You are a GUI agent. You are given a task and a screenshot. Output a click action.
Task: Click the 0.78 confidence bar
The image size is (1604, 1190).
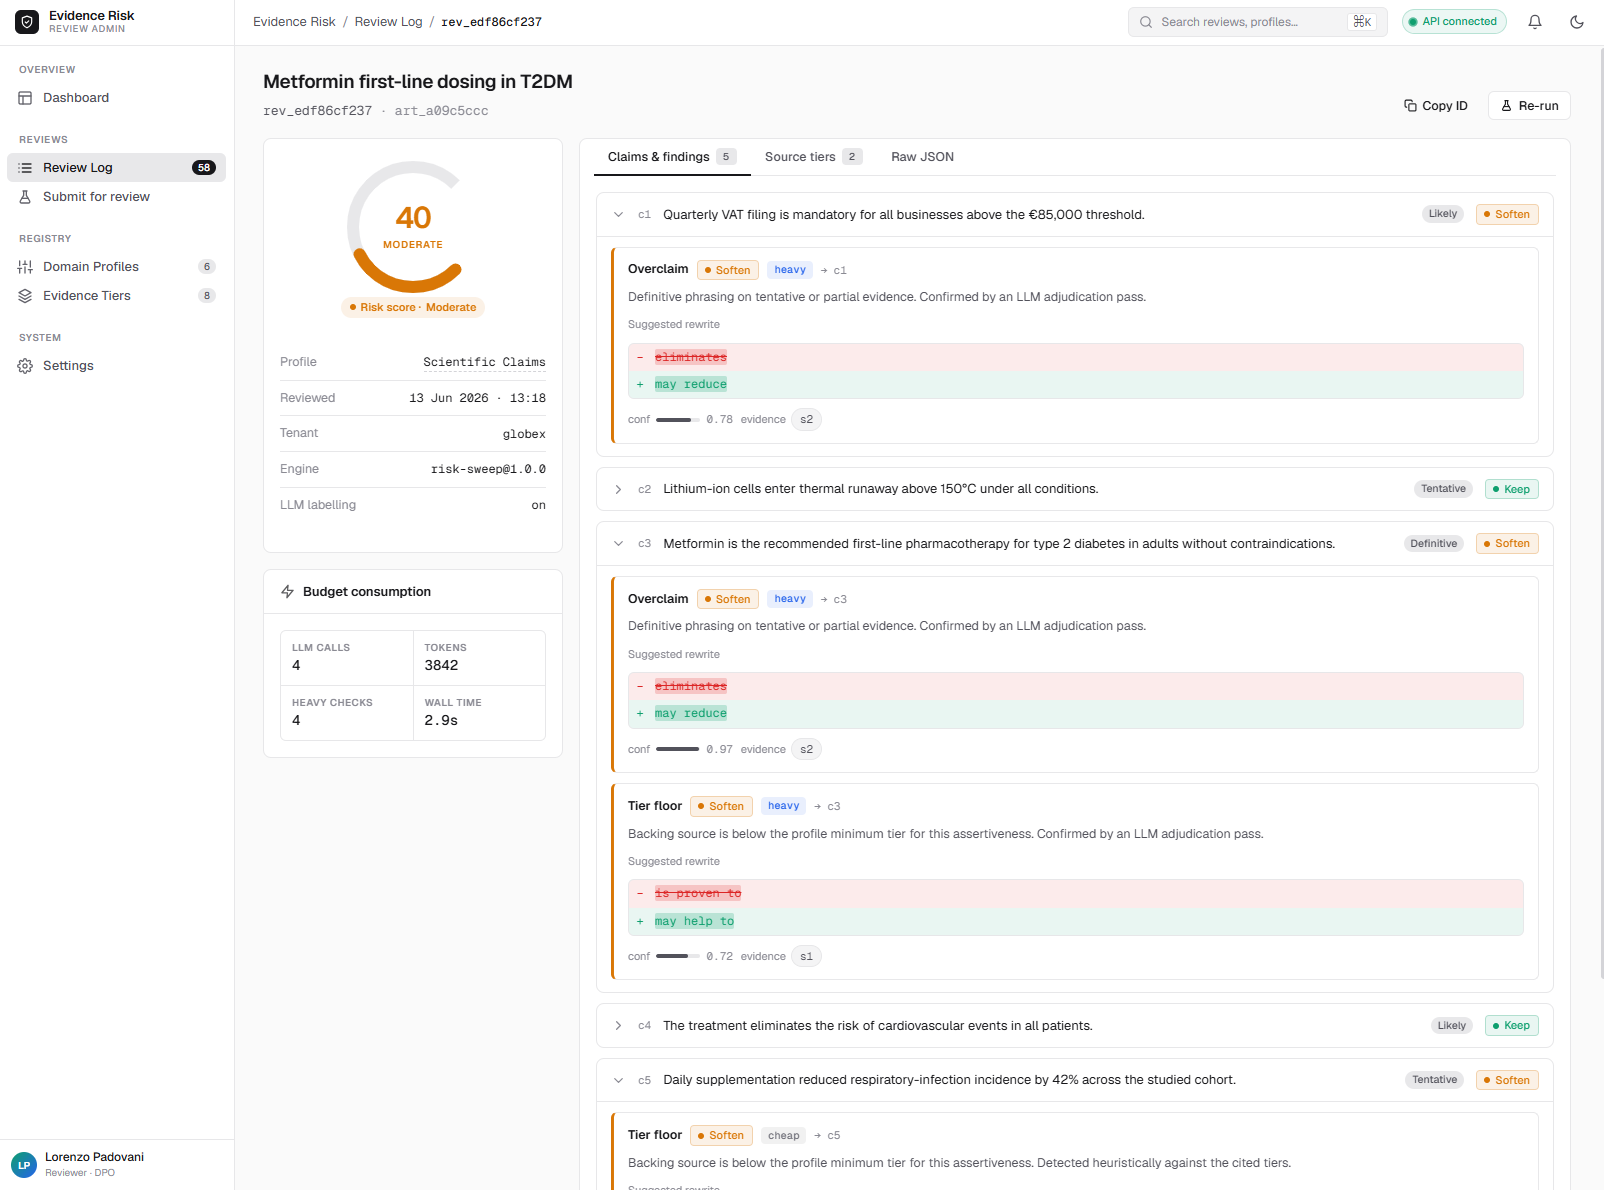pyautogui.click(x=678, y=420)
